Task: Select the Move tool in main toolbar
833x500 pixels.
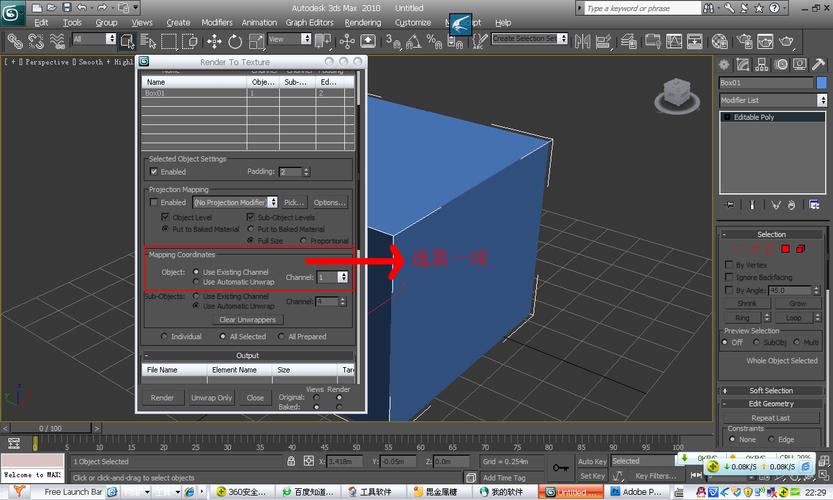Action: (214, 41)
